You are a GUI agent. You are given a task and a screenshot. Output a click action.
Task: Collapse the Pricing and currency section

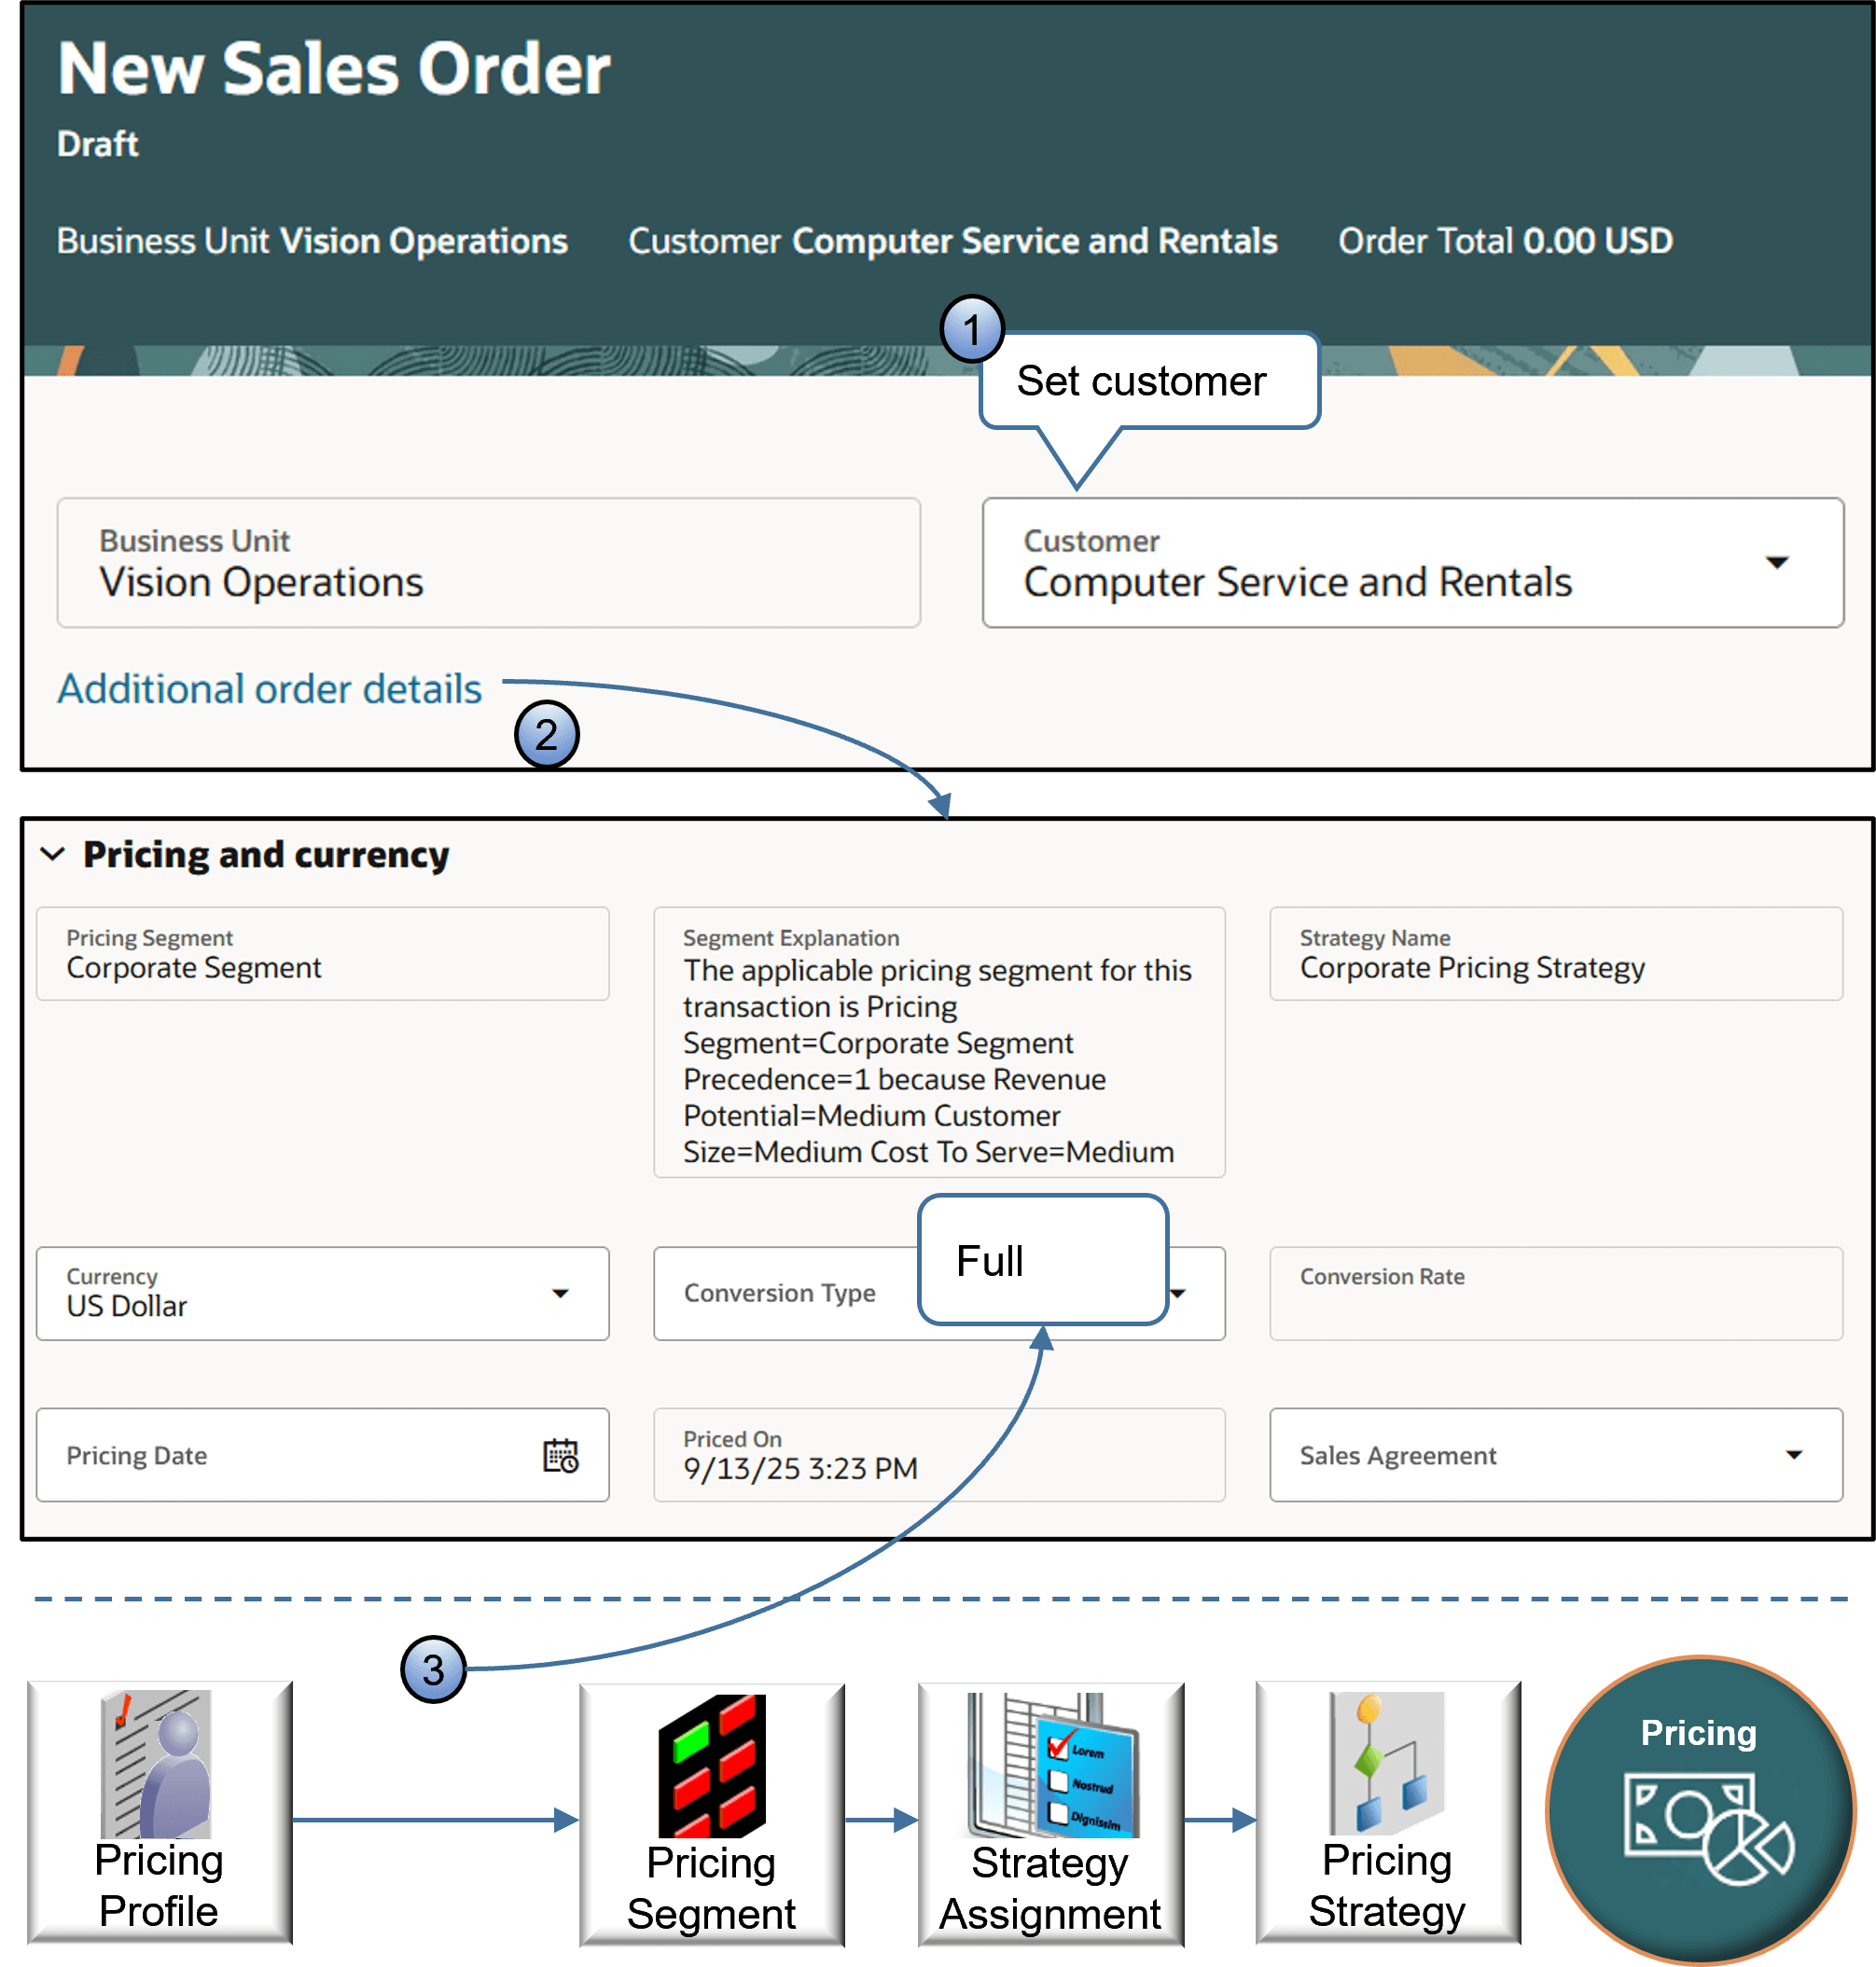53,854
